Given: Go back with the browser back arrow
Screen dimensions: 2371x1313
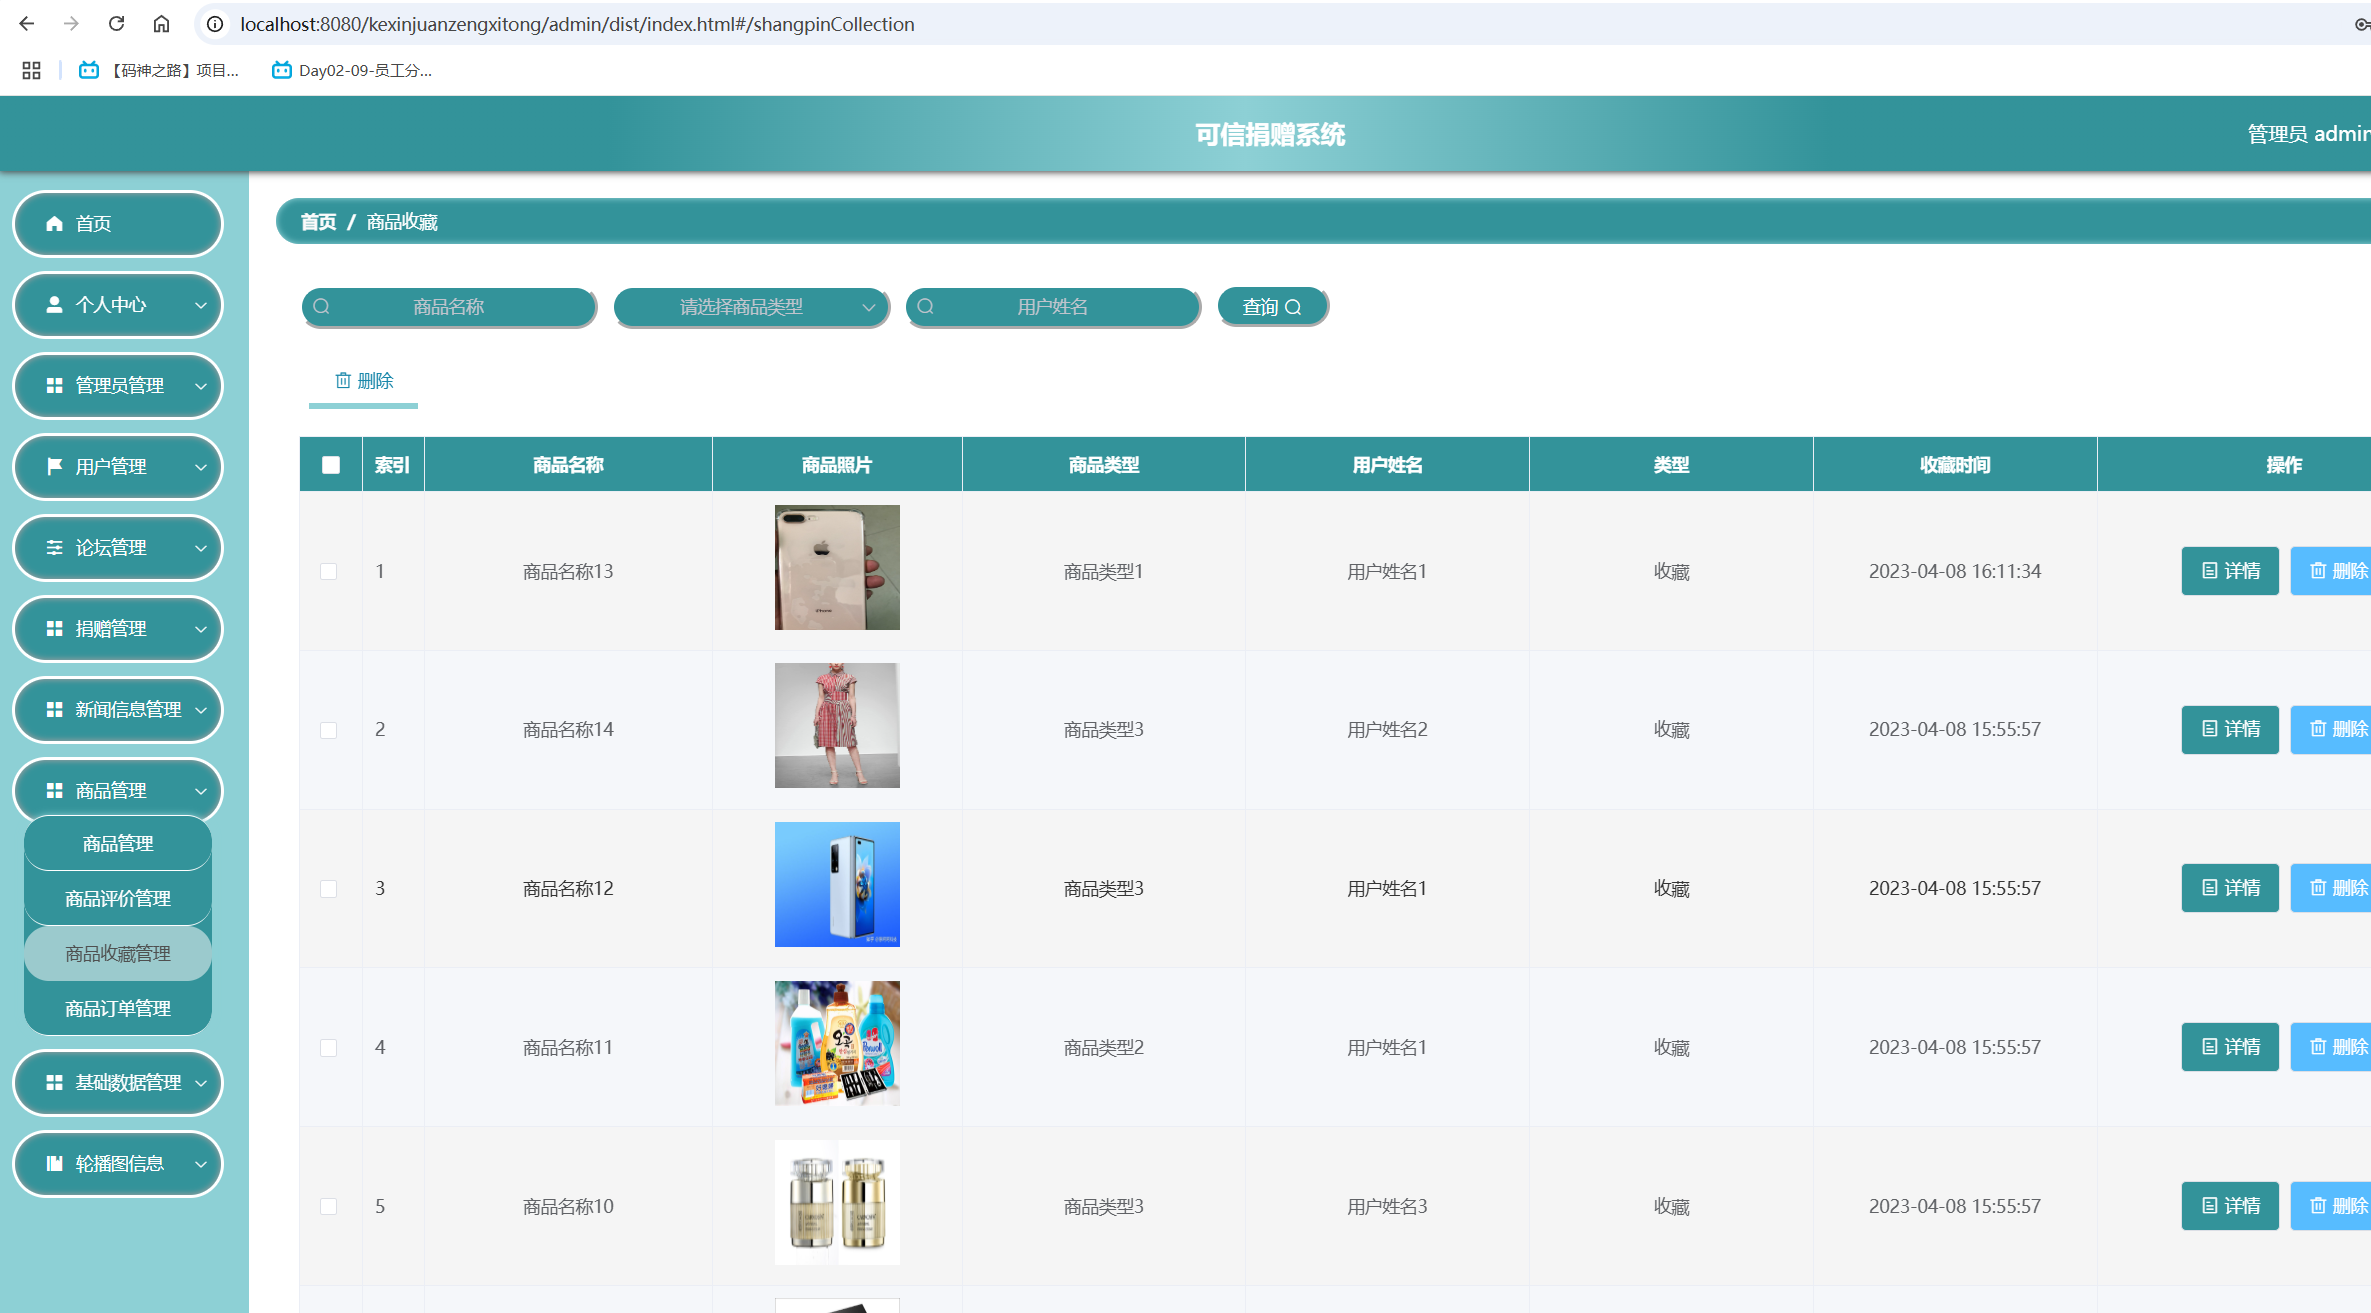Looking at the screenshot, I should click(x=27, y=24).
